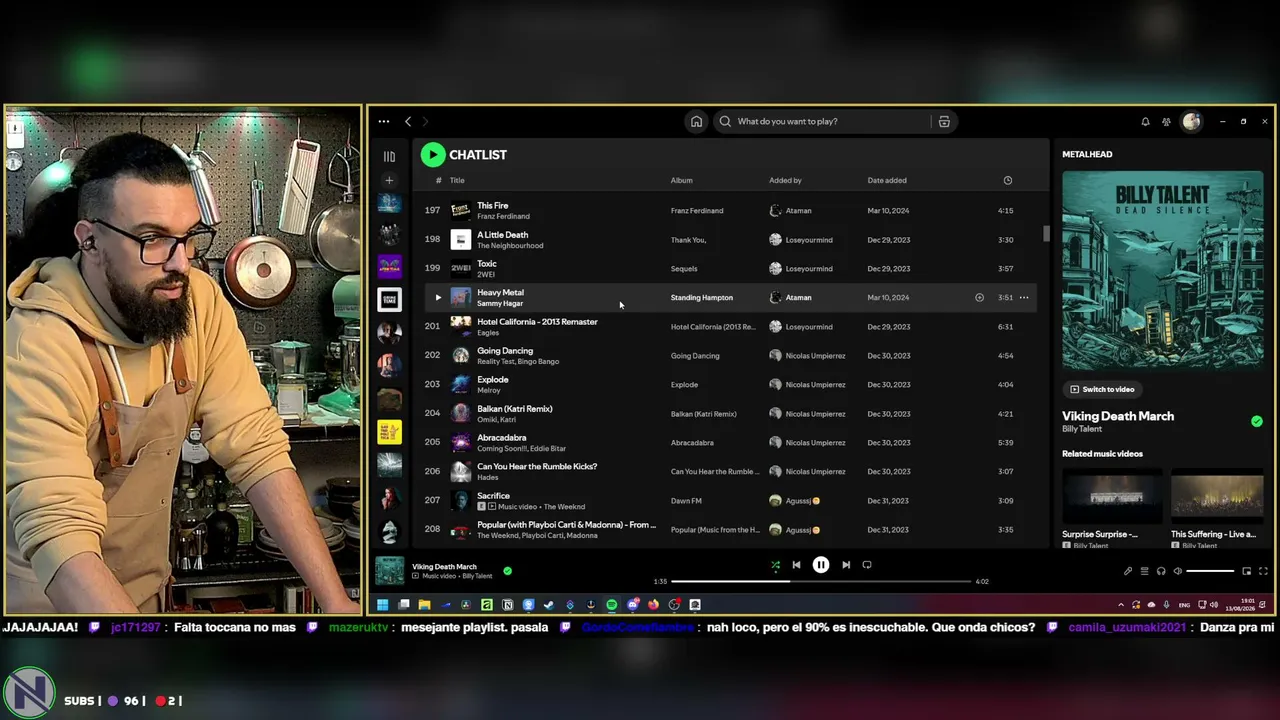Show hidden system tray icons
Viewport: 1280px width, 720px height.
[1120, 604]
